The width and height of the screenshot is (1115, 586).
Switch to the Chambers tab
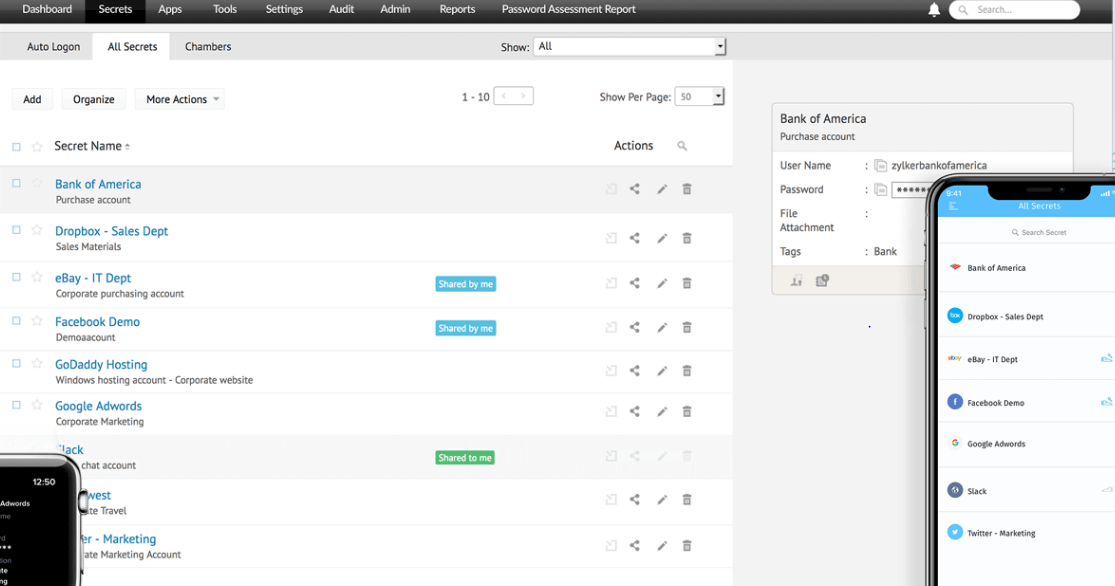(x=208, y=47)
